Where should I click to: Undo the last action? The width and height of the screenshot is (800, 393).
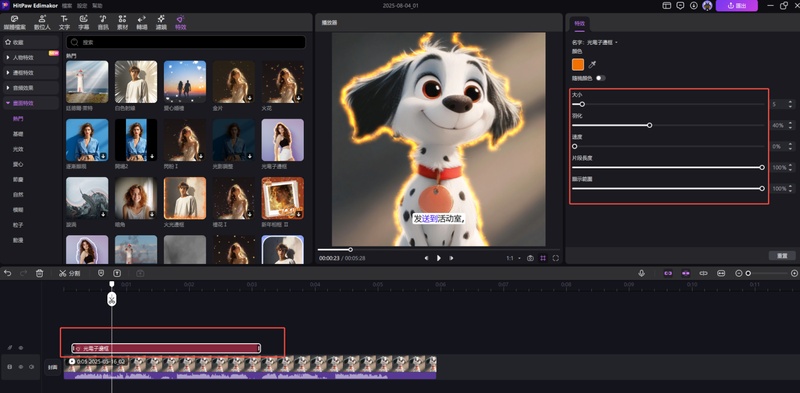[x=8, y=274]
